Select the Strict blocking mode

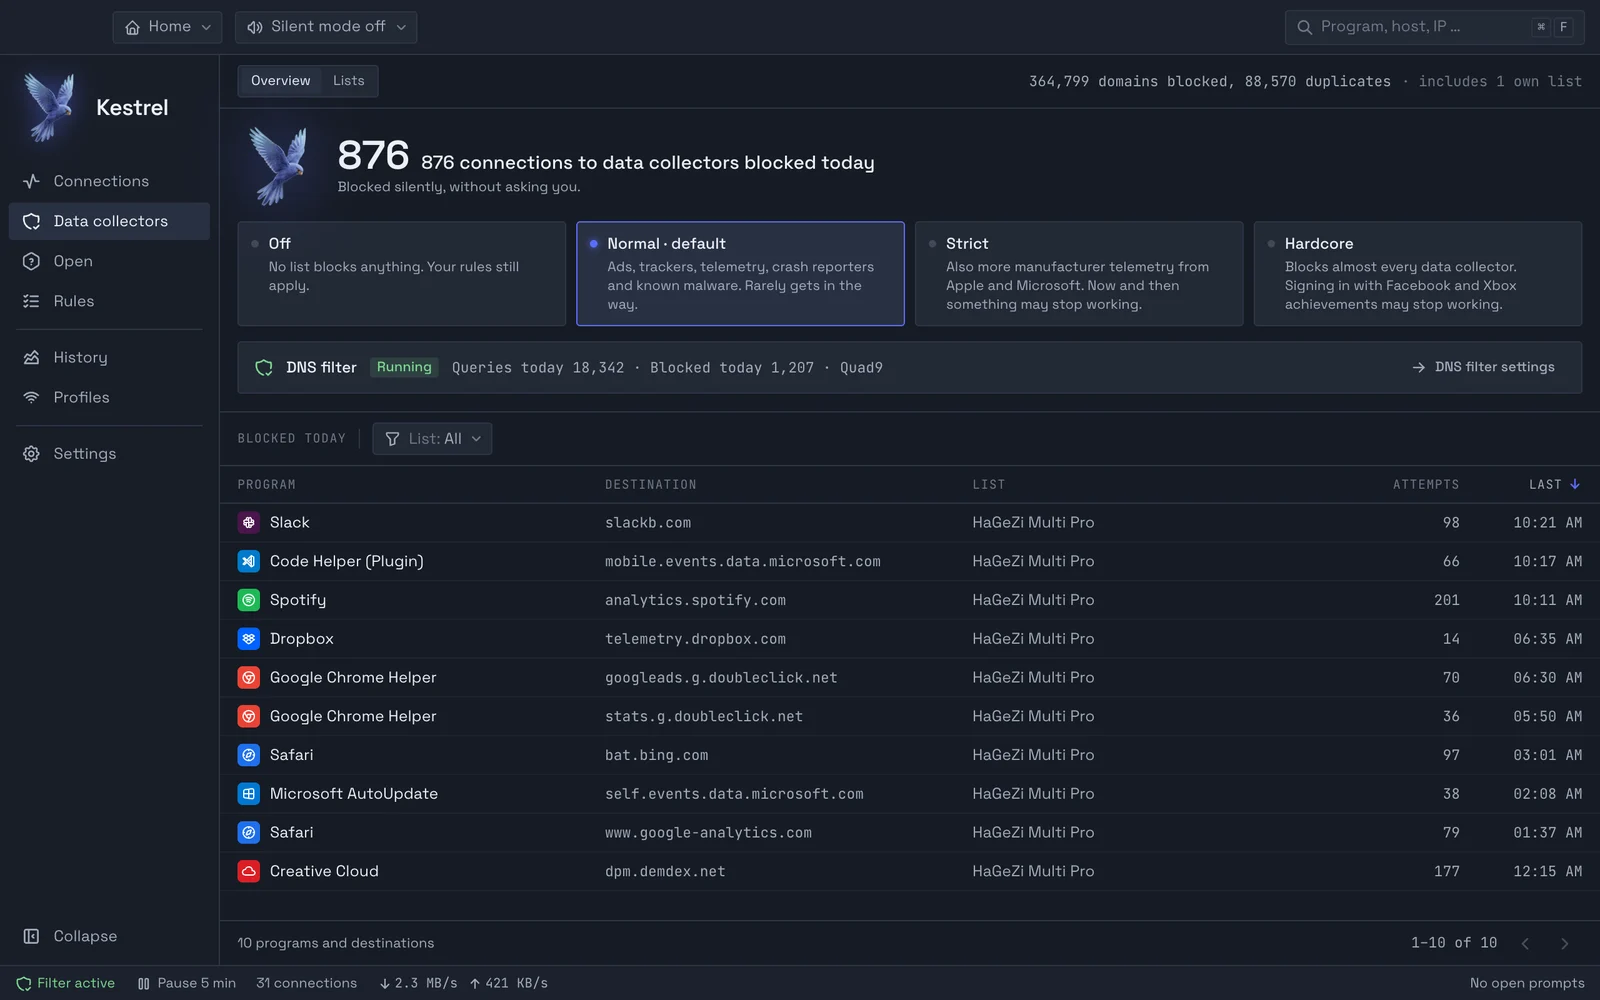click(1079, 274)
